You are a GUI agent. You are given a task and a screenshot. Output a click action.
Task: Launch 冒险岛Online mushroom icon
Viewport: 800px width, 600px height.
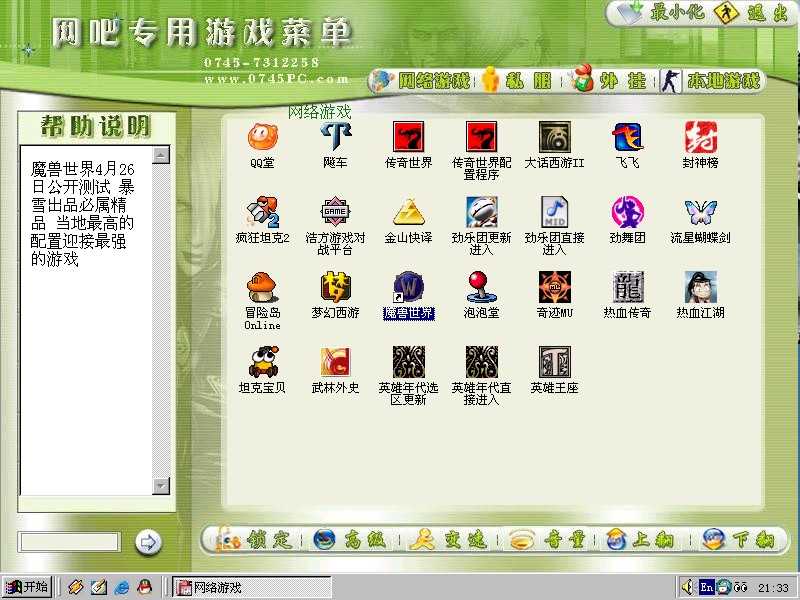(x=263, y=287)
